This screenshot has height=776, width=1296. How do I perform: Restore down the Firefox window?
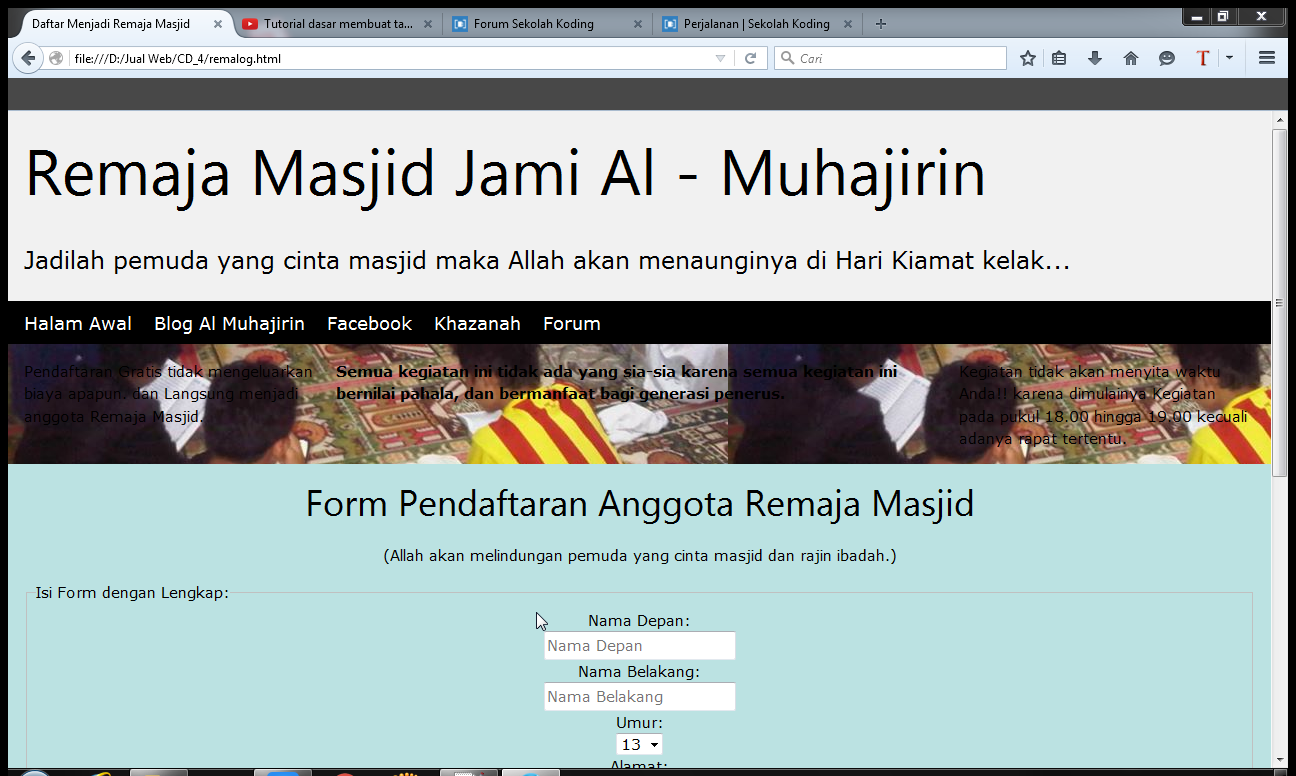[1223, 16]
